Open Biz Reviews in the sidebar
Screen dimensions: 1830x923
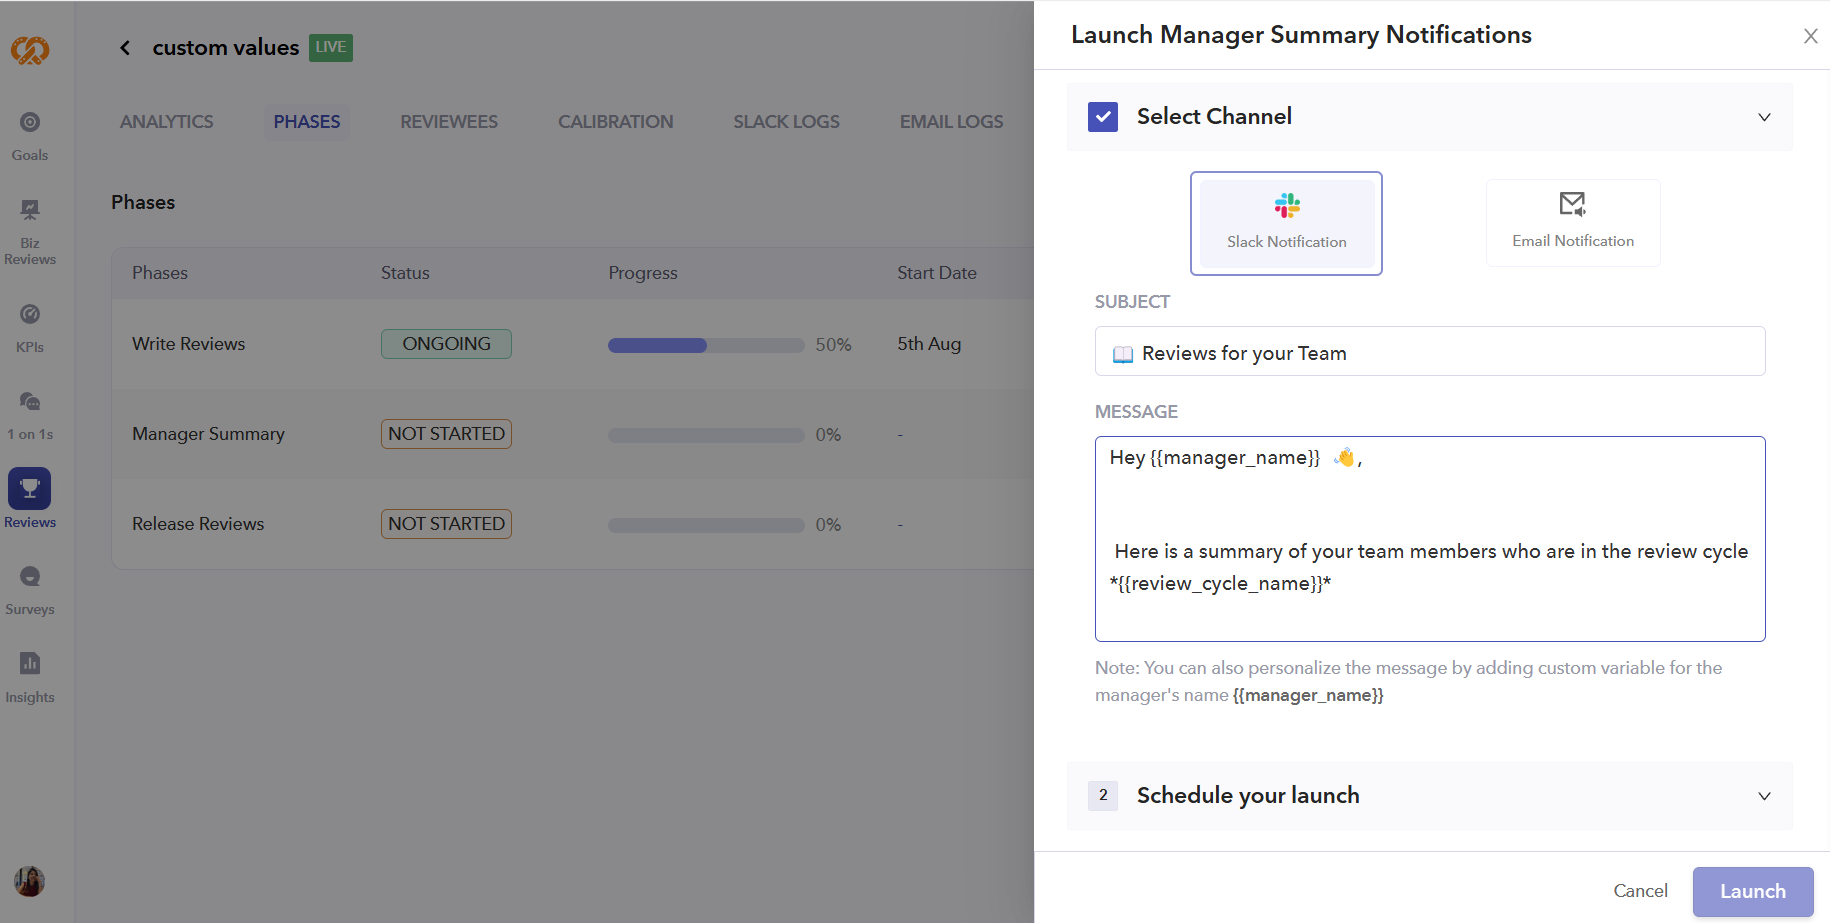tap(30, 232)
